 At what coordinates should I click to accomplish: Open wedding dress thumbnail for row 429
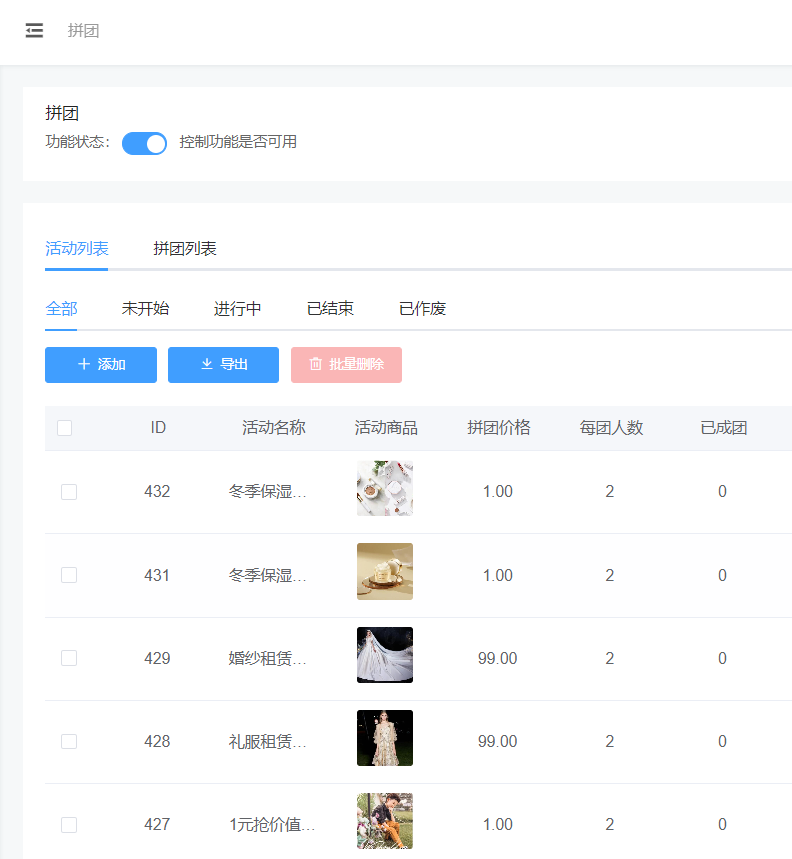[x=385, y=655]
